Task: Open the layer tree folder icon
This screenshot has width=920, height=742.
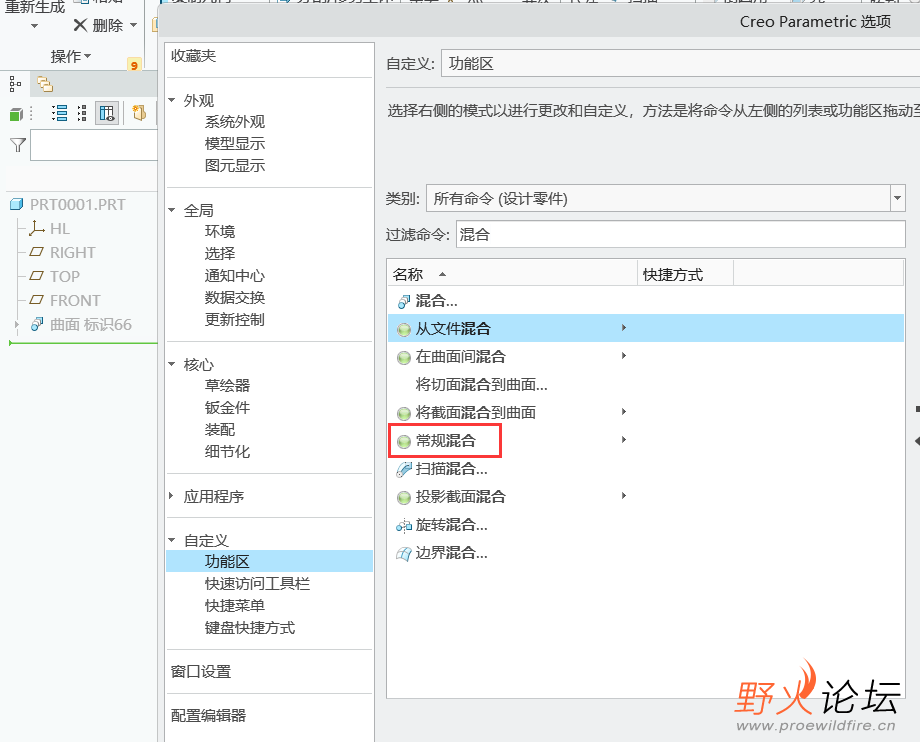Action: coord(45,84)
